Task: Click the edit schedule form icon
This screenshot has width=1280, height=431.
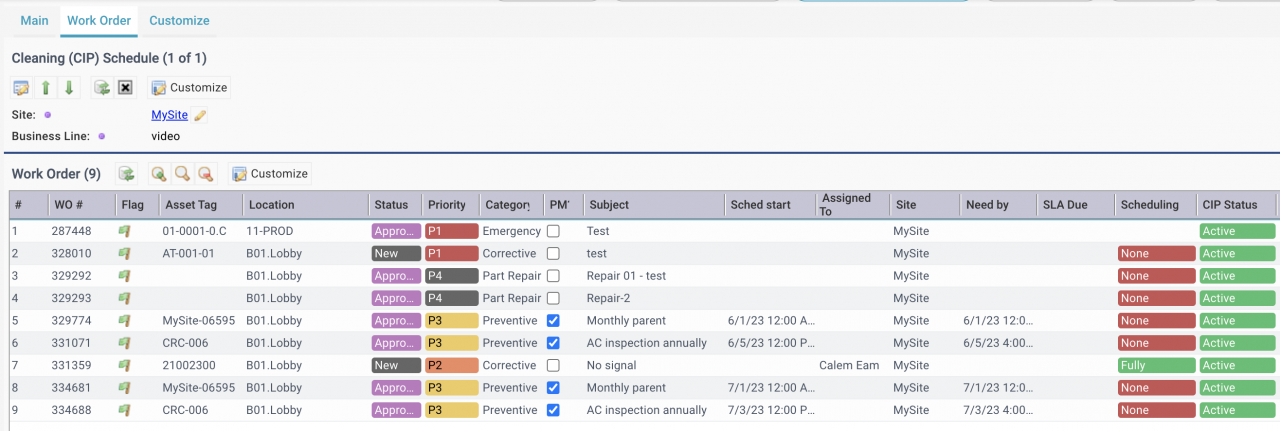Action: (x=21, y=88)
